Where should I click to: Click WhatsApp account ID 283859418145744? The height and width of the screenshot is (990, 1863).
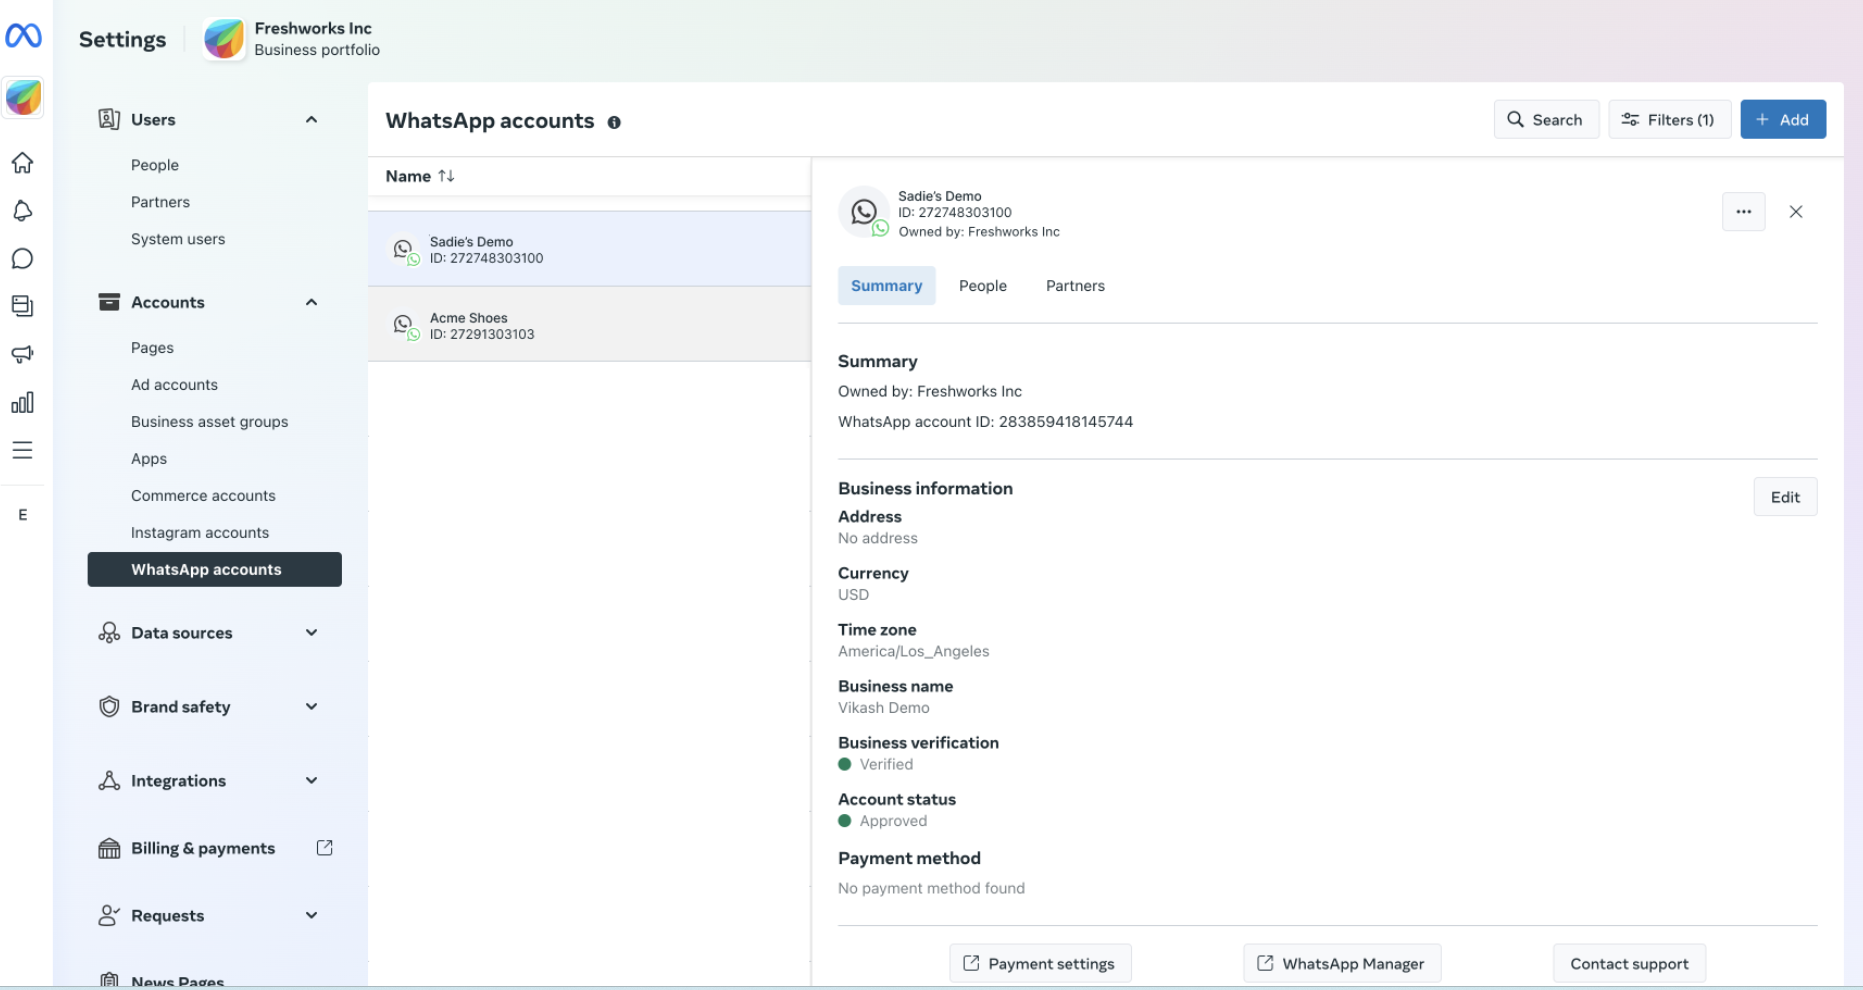tap(985, 422)
